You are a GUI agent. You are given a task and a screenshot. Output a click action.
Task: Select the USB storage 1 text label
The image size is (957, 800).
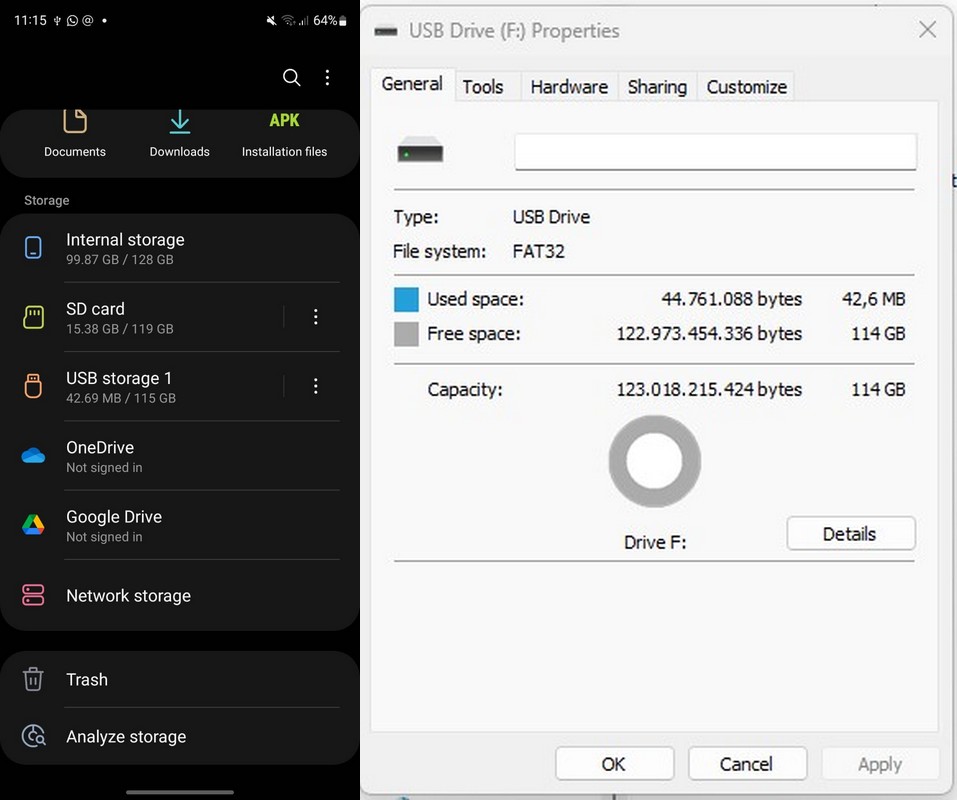pos(119,378)
